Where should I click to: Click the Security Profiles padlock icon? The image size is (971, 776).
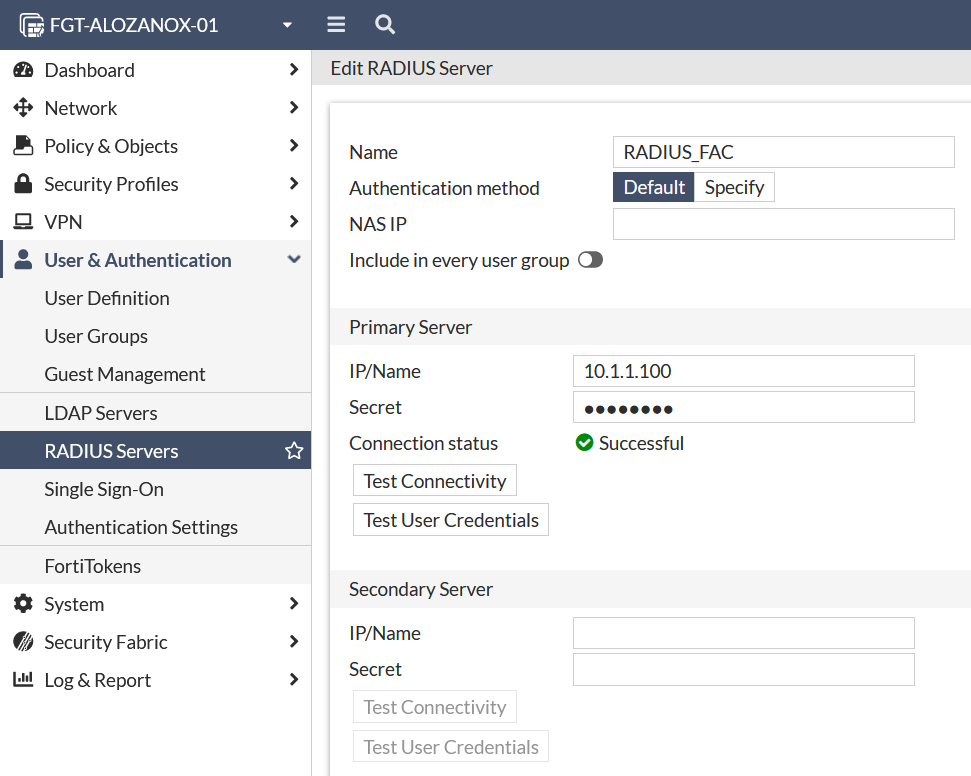pyautogui.click(x=23, y=184)
